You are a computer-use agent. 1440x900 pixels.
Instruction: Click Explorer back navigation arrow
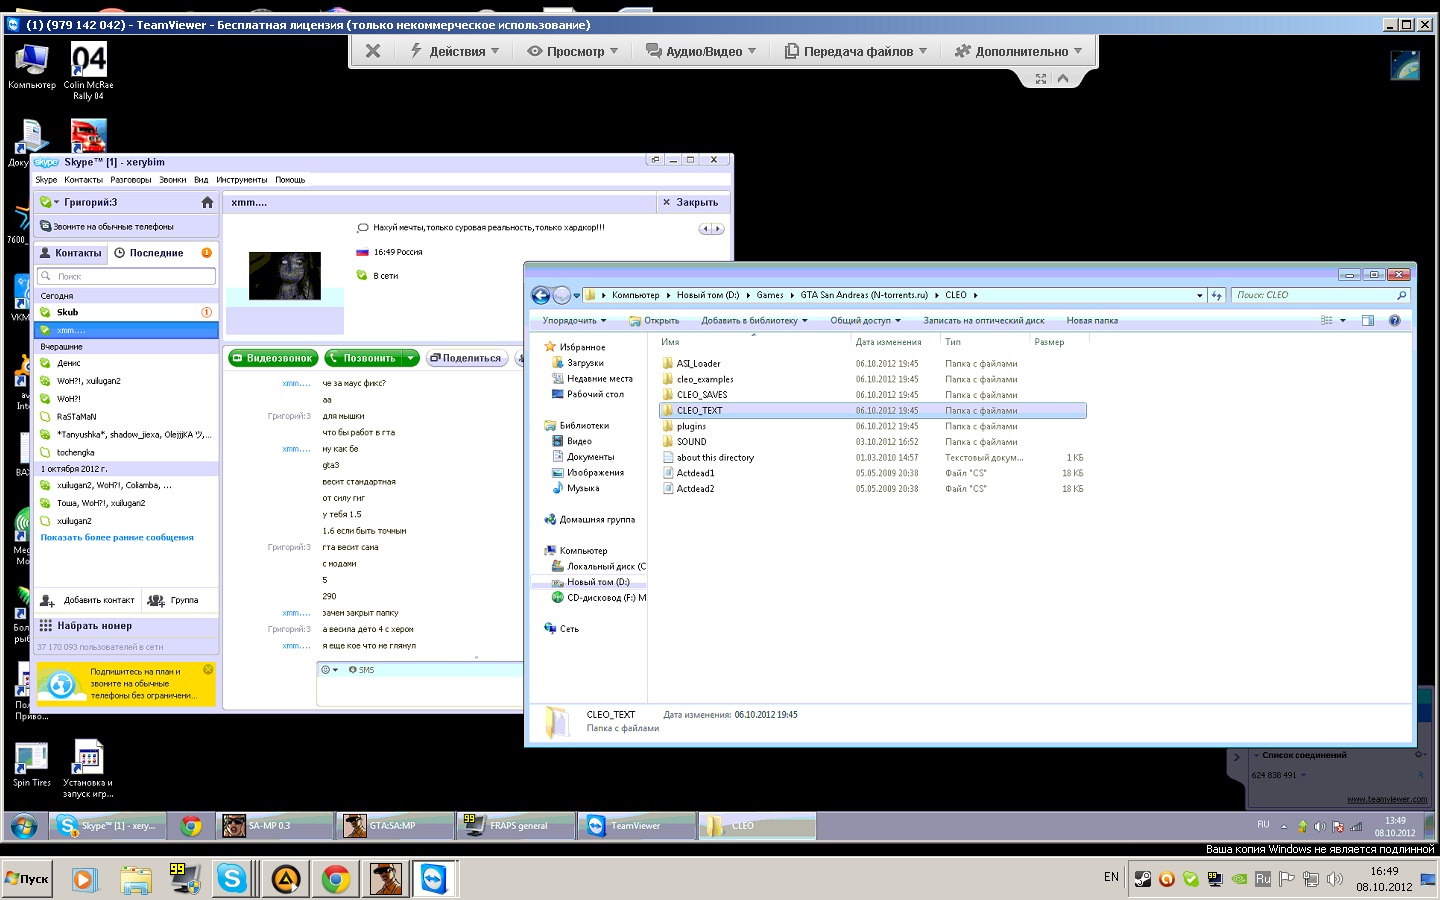(541, 295)
